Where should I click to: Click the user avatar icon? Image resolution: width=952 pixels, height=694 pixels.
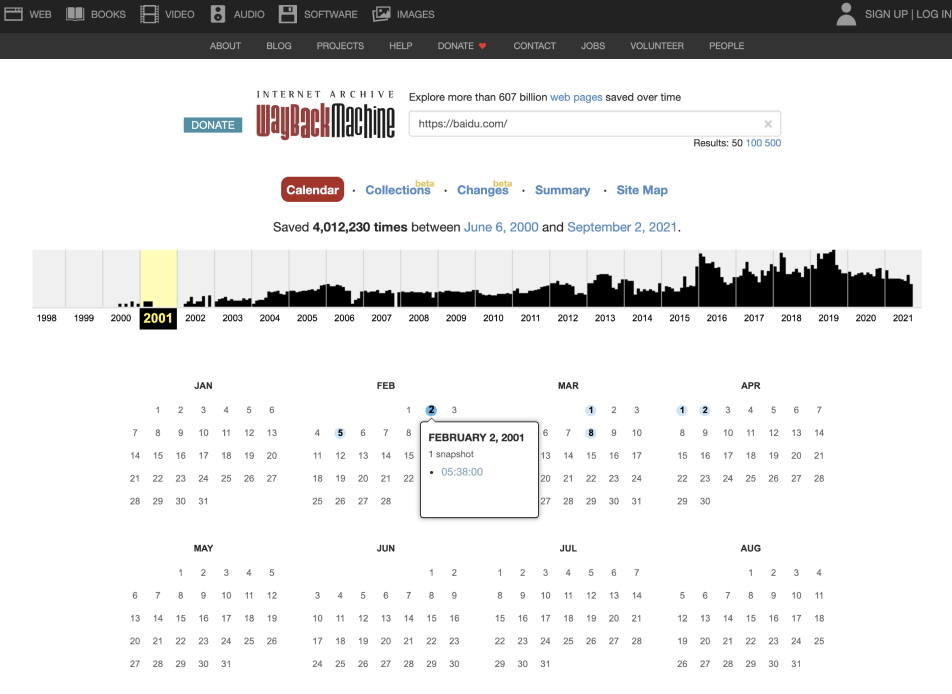point(846,14)
